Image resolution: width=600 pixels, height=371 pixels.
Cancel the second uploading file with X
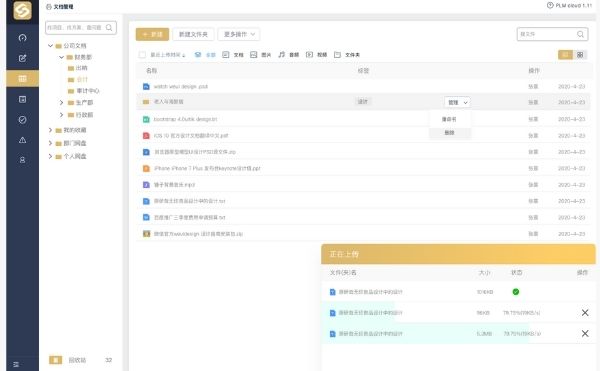pos(585,313)
